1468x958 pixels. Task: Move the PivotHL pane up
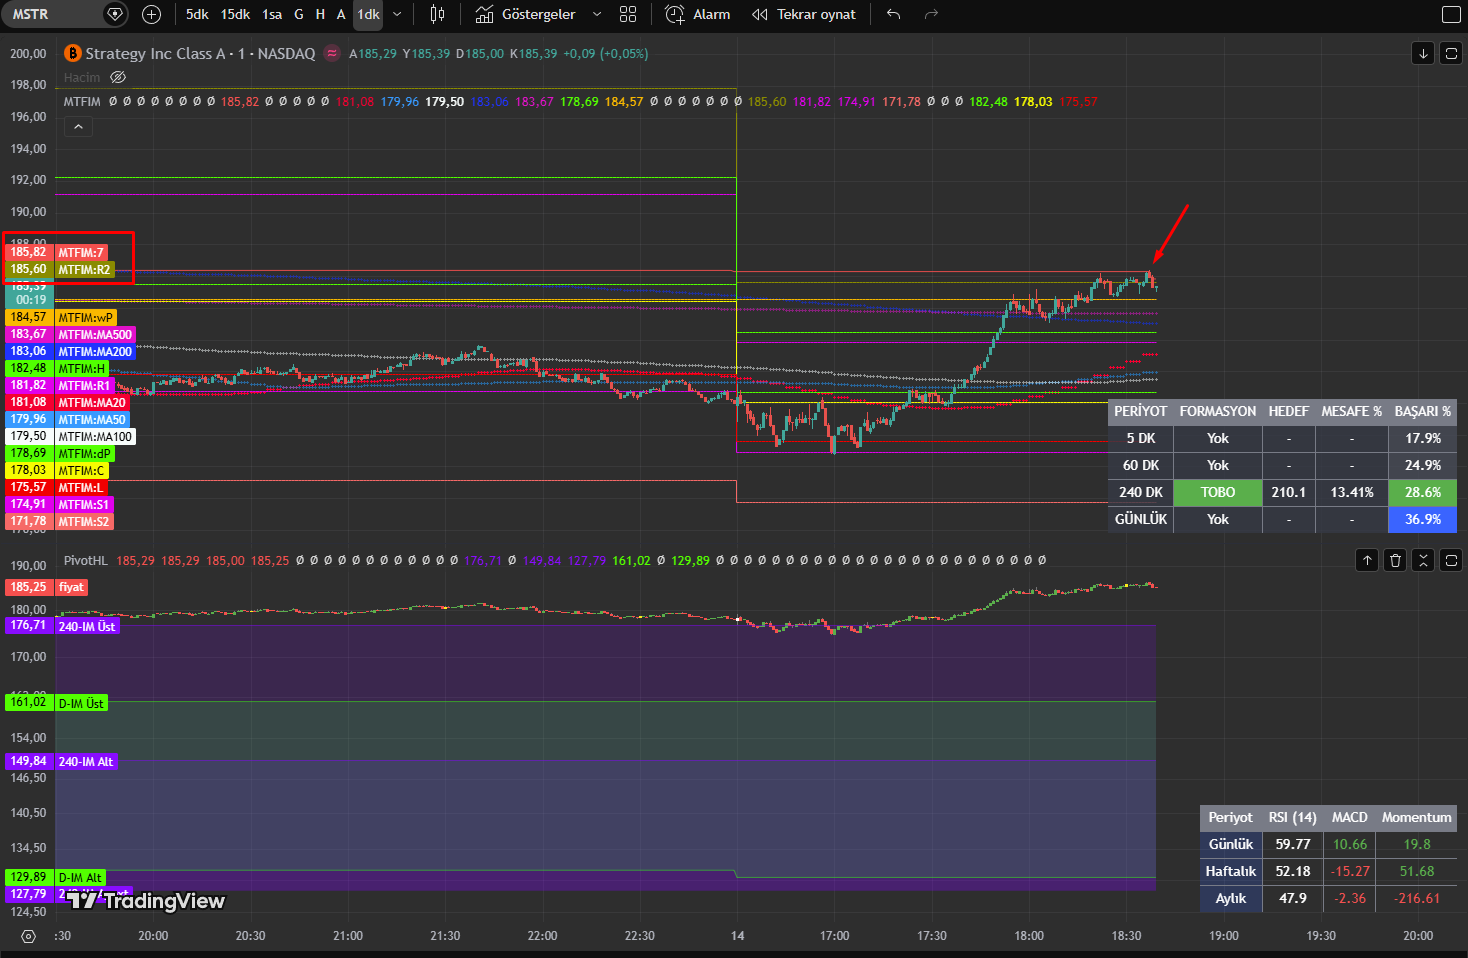tap(1367, 560)
